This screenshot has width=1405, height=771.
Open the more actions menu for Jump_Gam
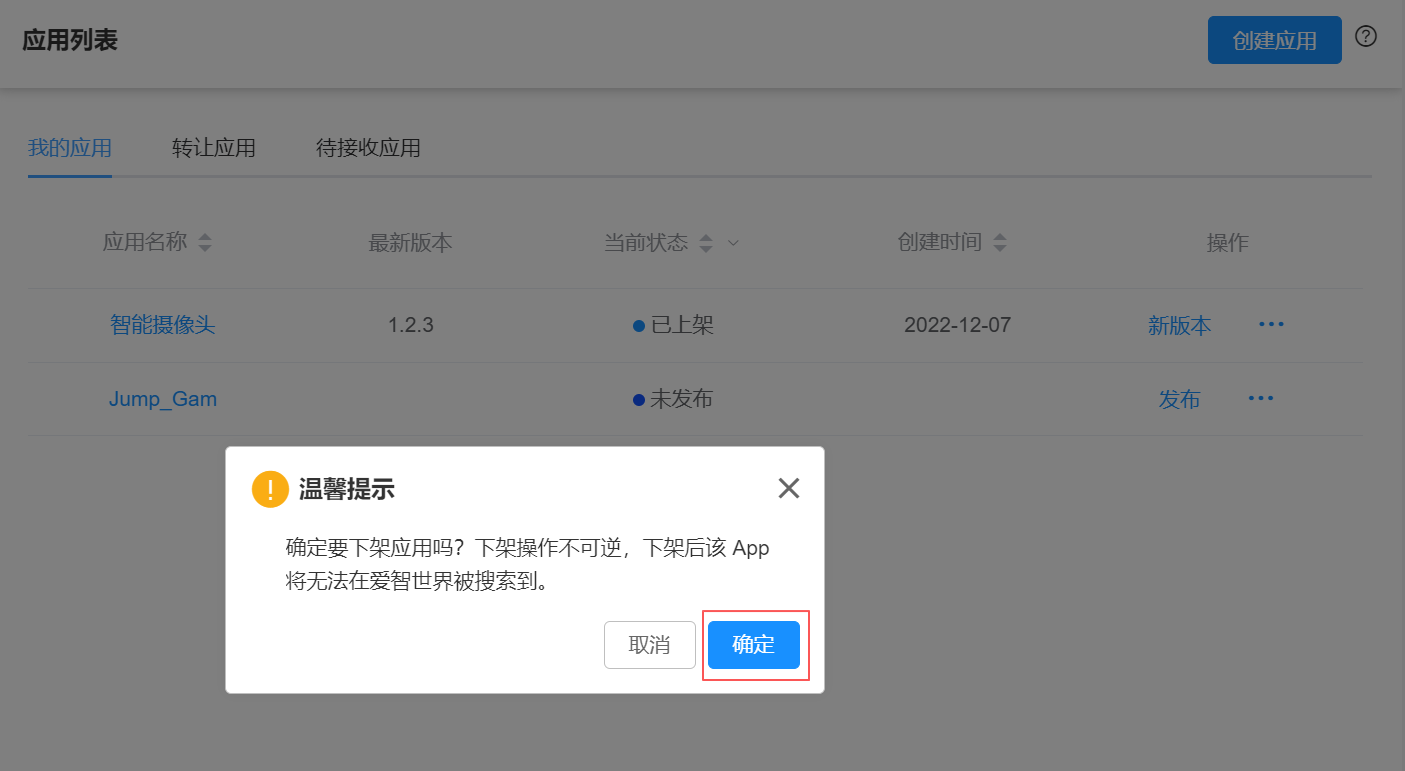click(x=1260, y=398)
